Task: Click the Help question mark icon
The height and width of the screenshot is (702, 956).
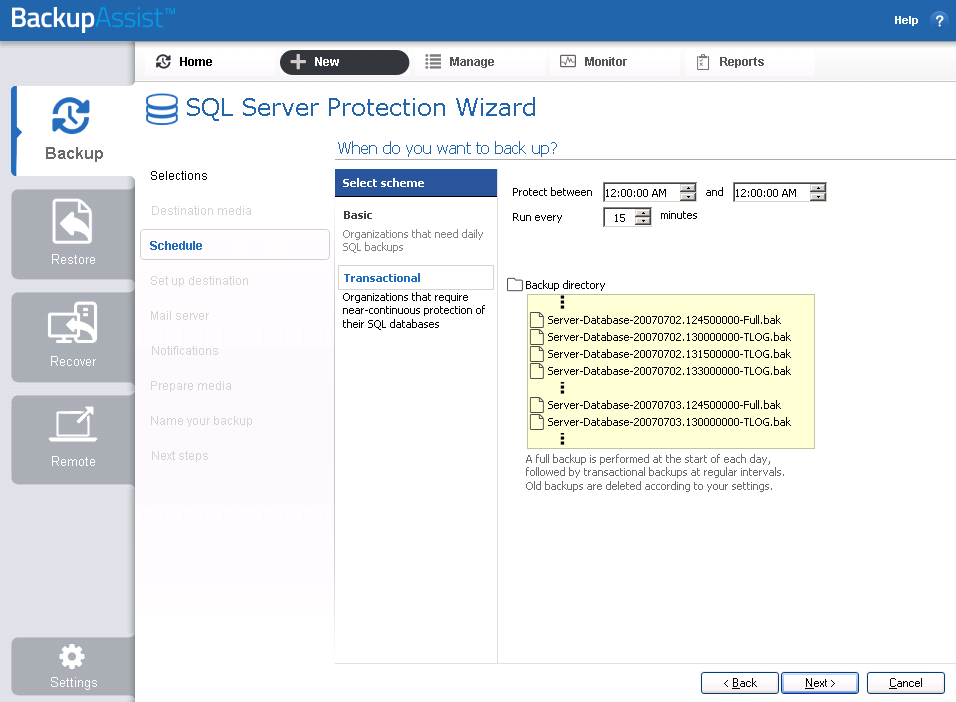Action: [939, 20]
